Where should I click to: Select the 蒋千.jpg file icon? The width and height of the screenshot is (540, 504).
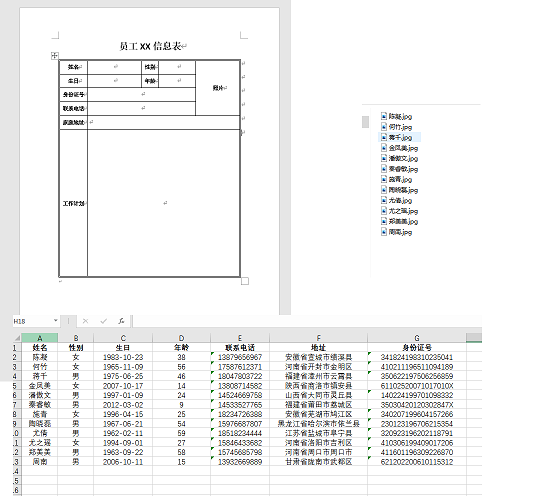click(x=384, y=137)
